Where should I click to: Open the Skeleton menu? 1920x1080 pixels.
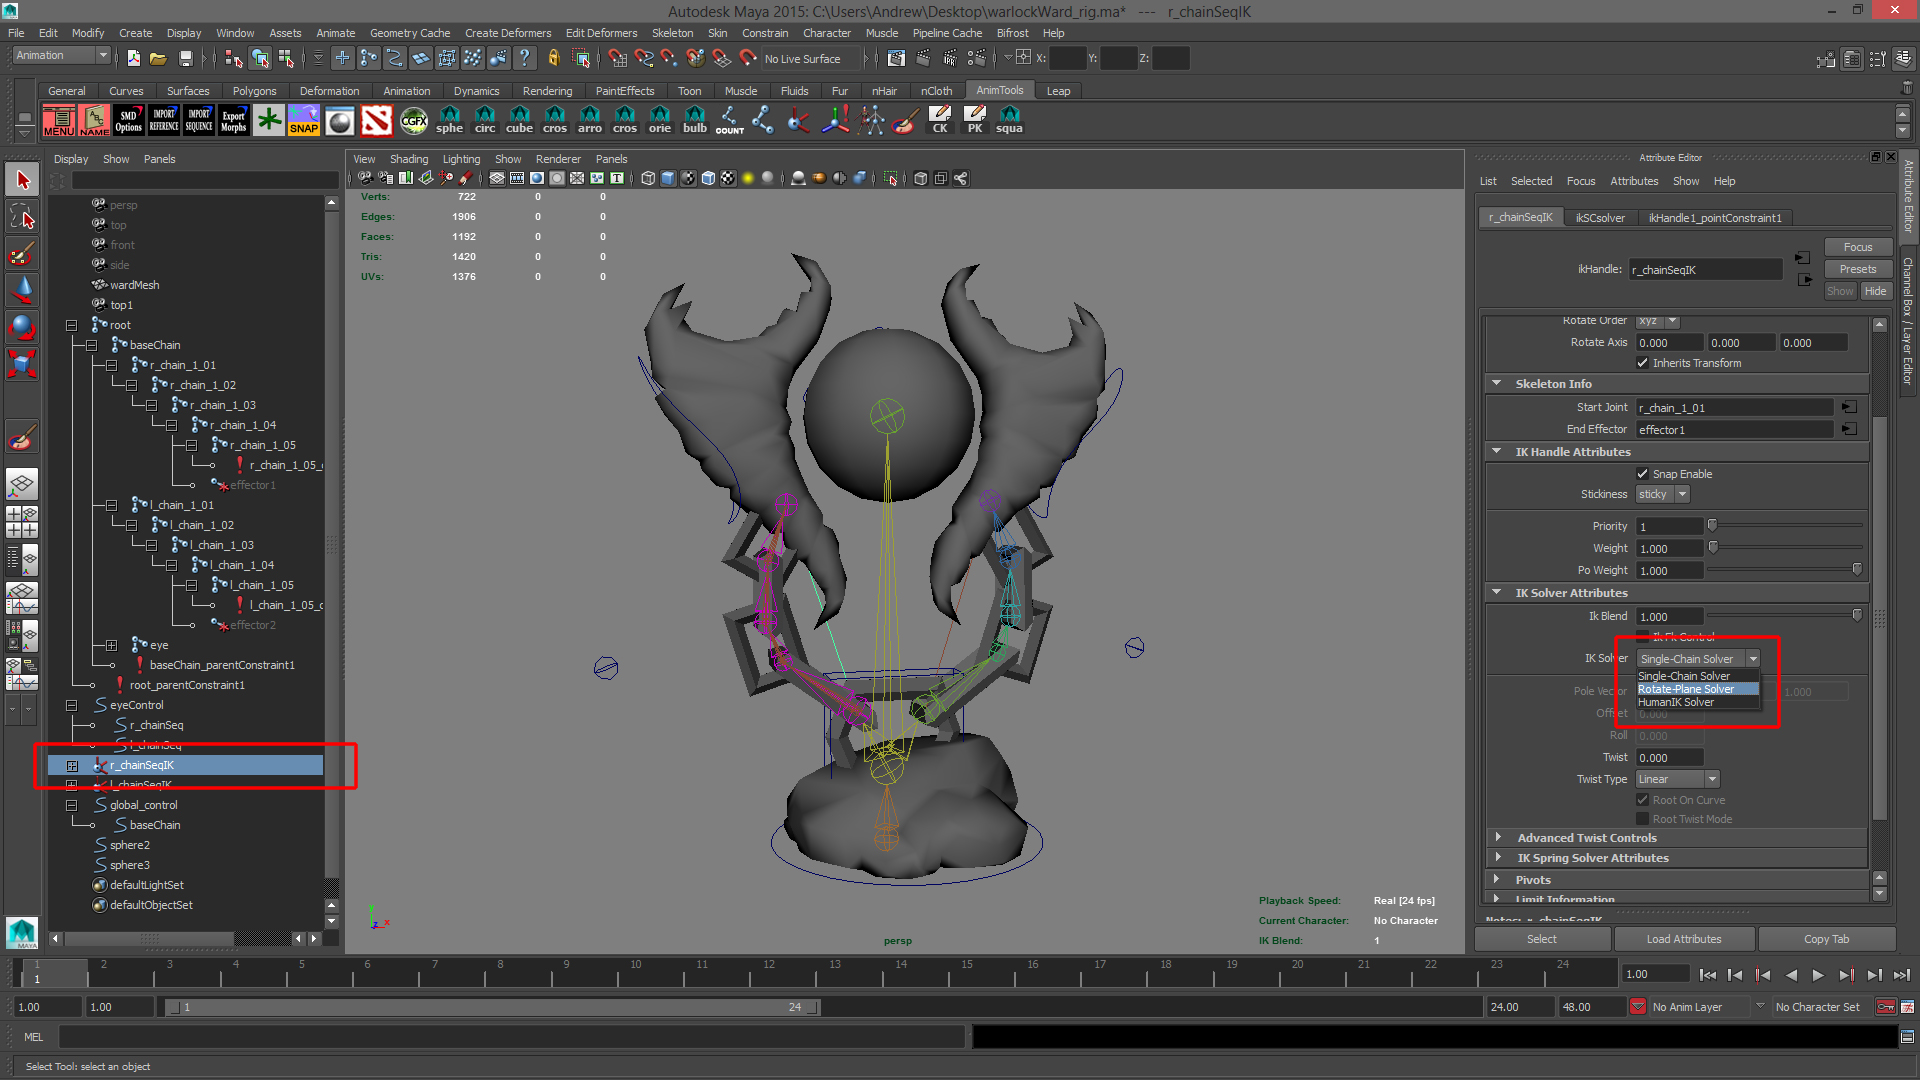tap(672, 33)
